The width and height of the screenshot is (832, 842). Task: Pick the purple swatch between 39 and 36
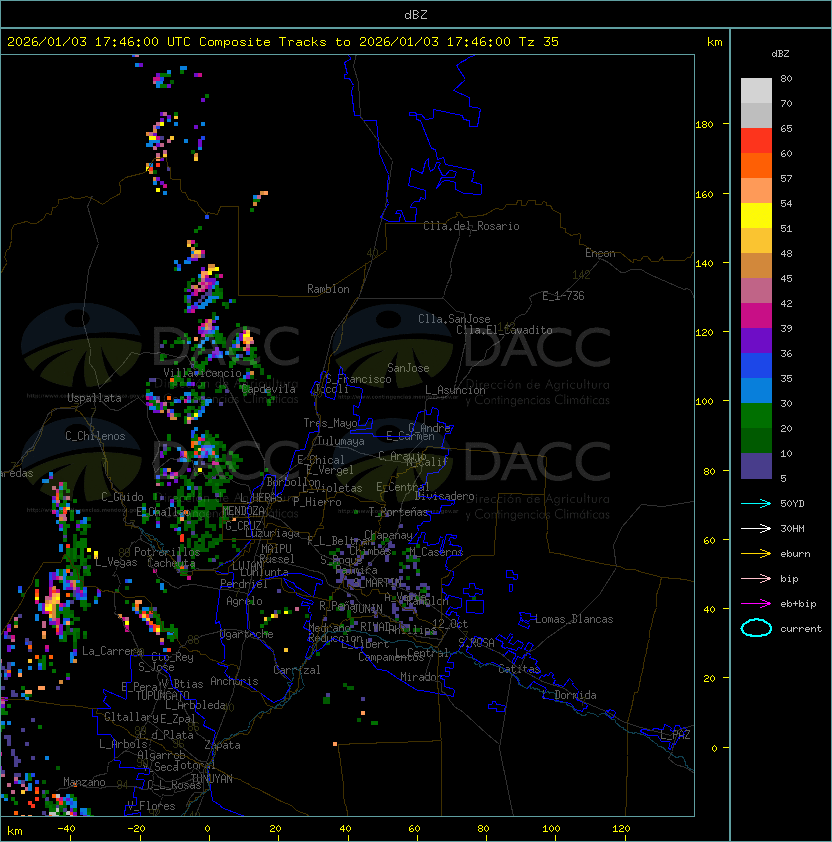pyautogui.click(x=756, y=341)
